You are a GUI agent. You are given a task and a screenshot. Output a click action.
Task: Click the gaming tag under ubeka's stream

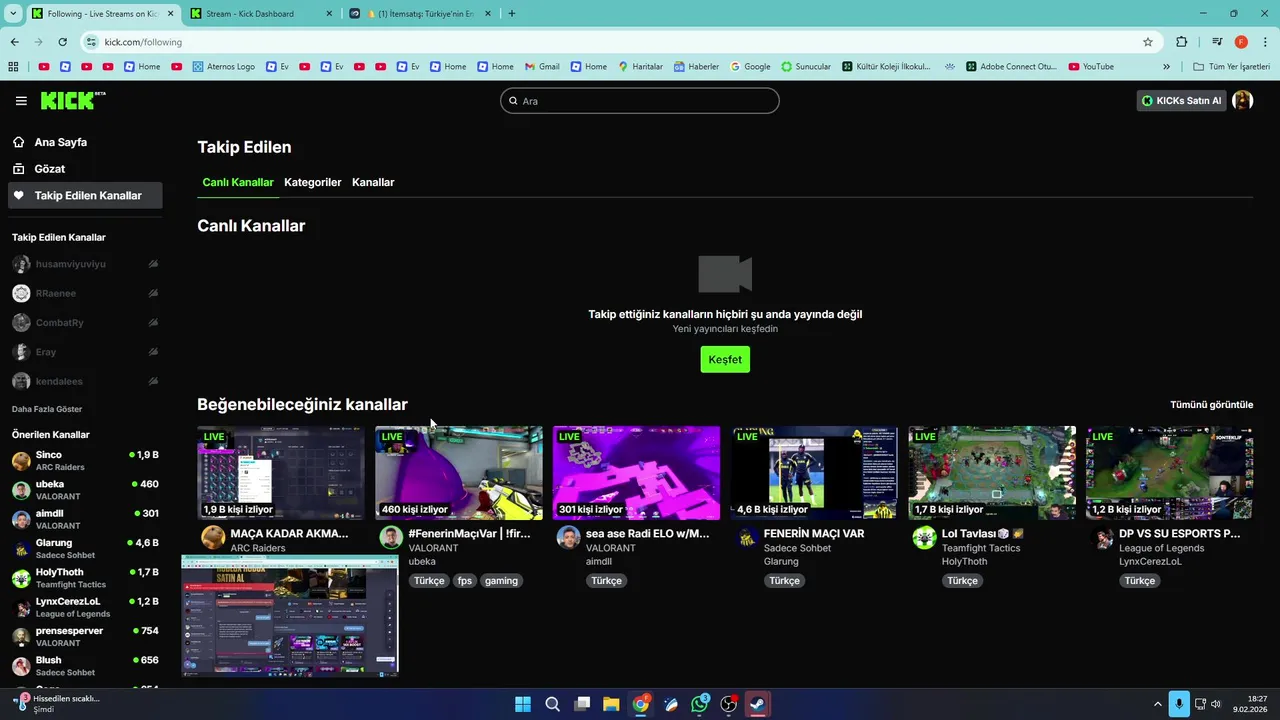point(502,581)
